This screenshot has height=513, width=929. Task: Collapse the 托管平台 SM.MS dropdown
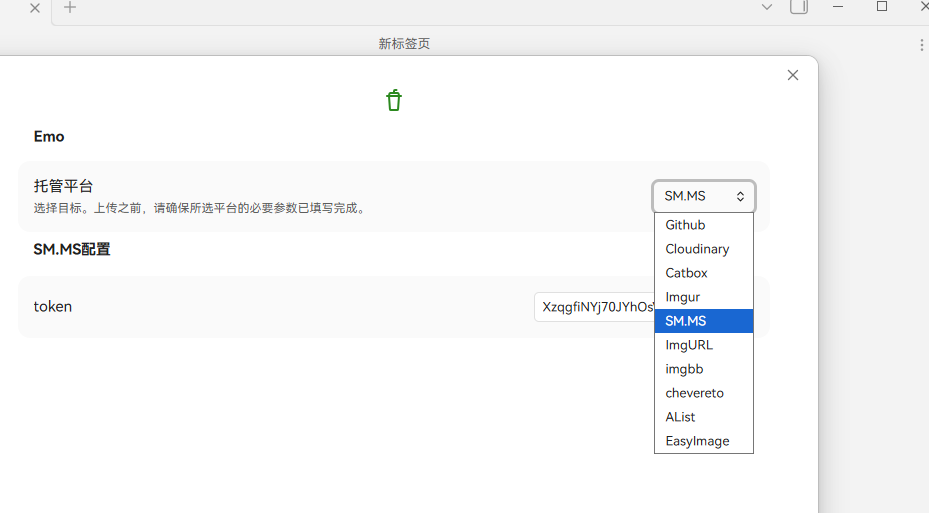704,196
